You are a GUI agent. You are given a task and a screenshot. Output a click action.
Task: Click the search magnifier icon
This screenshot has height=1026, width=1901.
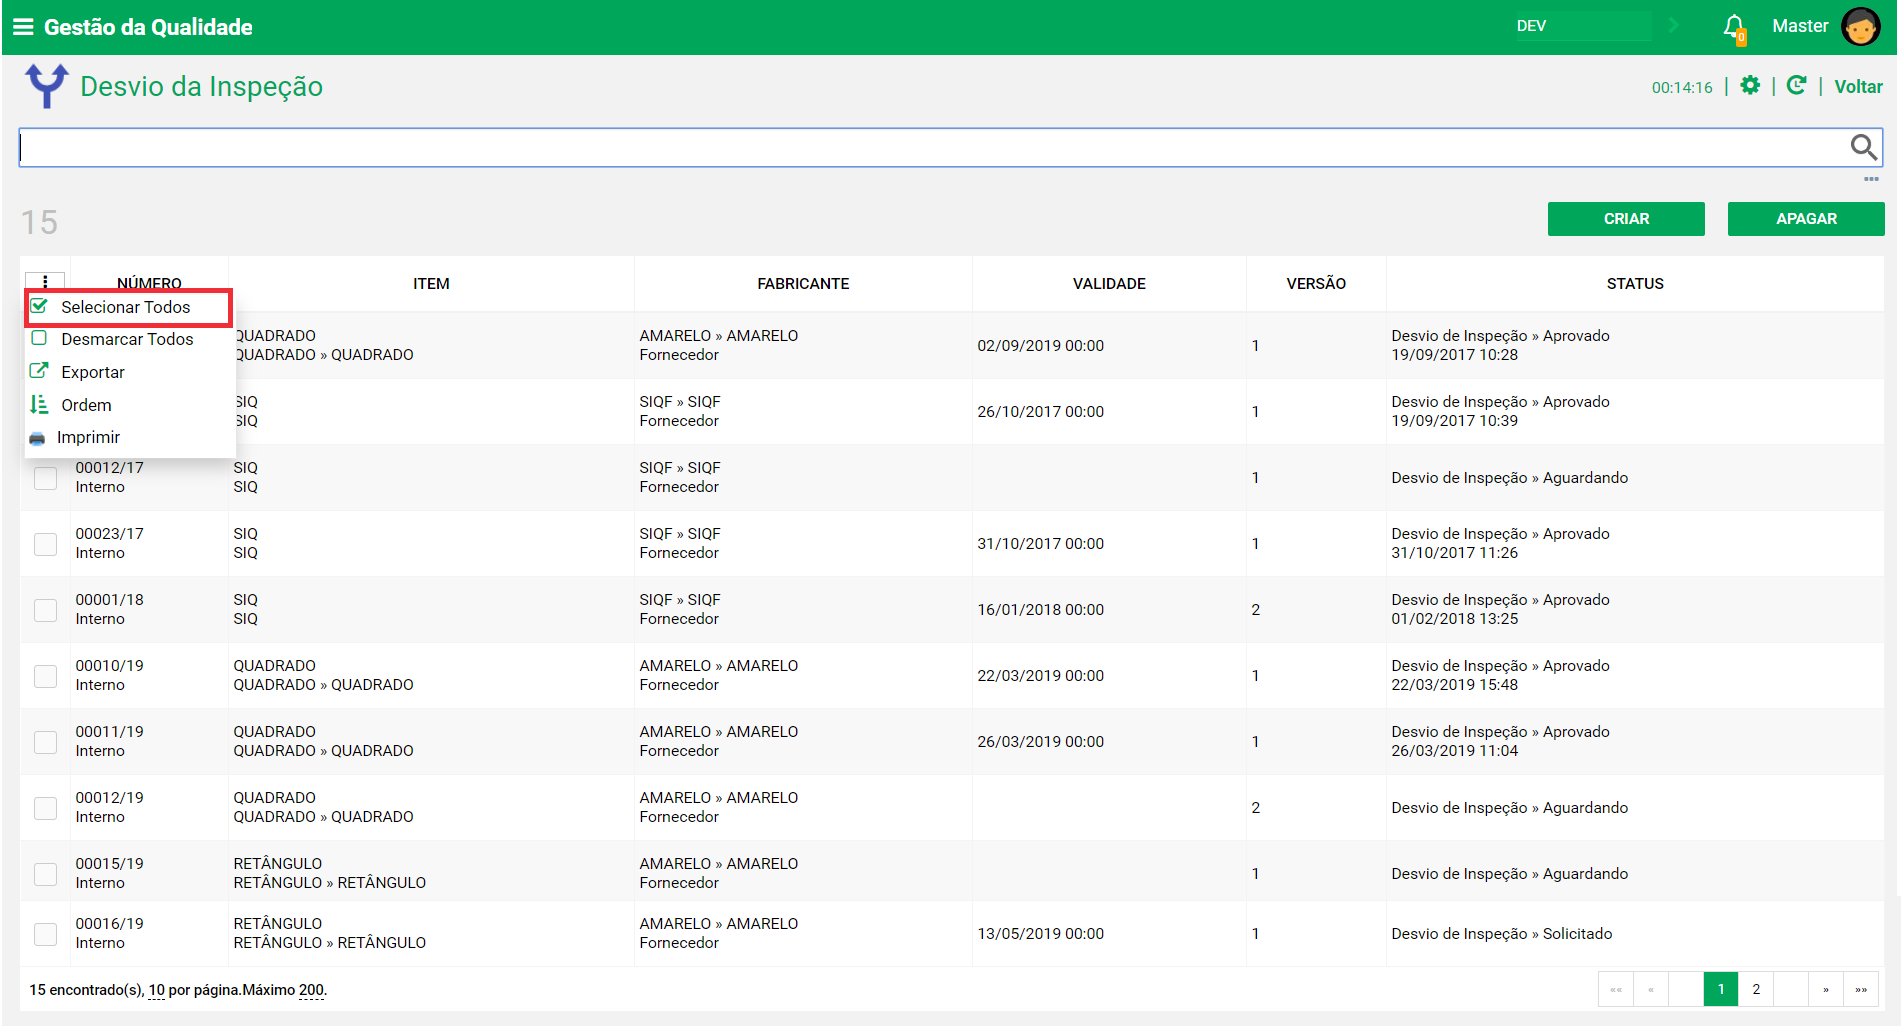(x=1863, y=147)
